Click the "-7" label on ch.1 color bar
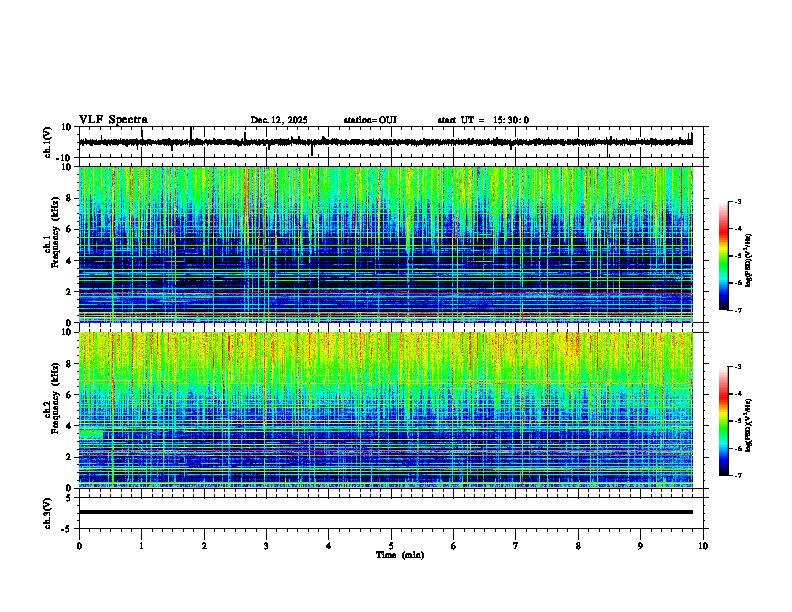 tap(737, 310)
